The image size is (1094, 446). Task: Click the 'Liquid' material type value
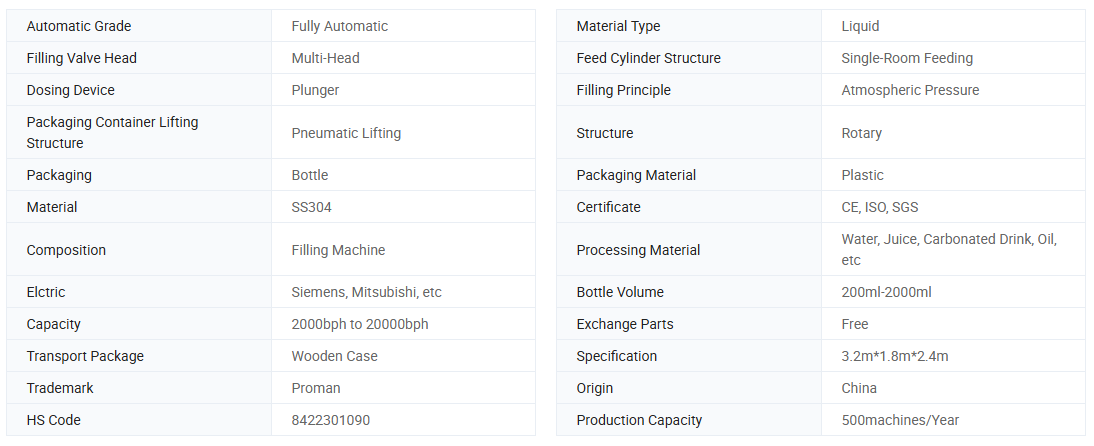click(x=861, y=26)
